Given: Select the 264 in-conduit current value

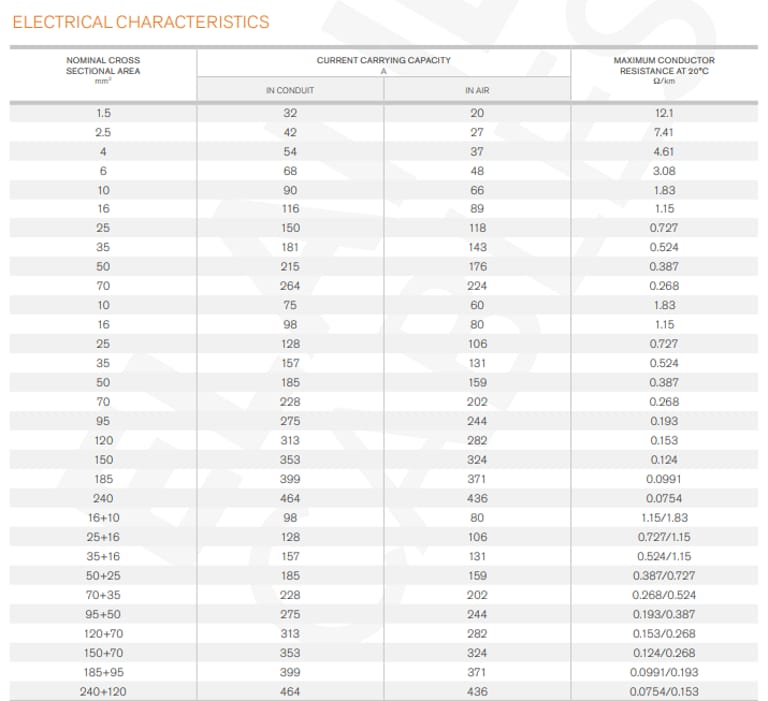Looking at the screenshot, I should pos(290,286).
